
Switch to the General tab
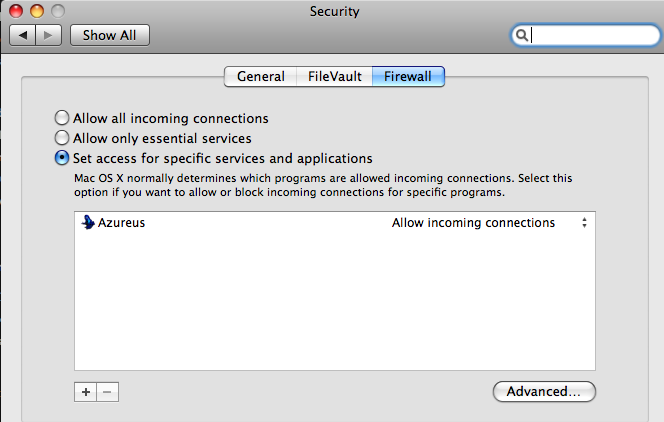pos(260,77)
